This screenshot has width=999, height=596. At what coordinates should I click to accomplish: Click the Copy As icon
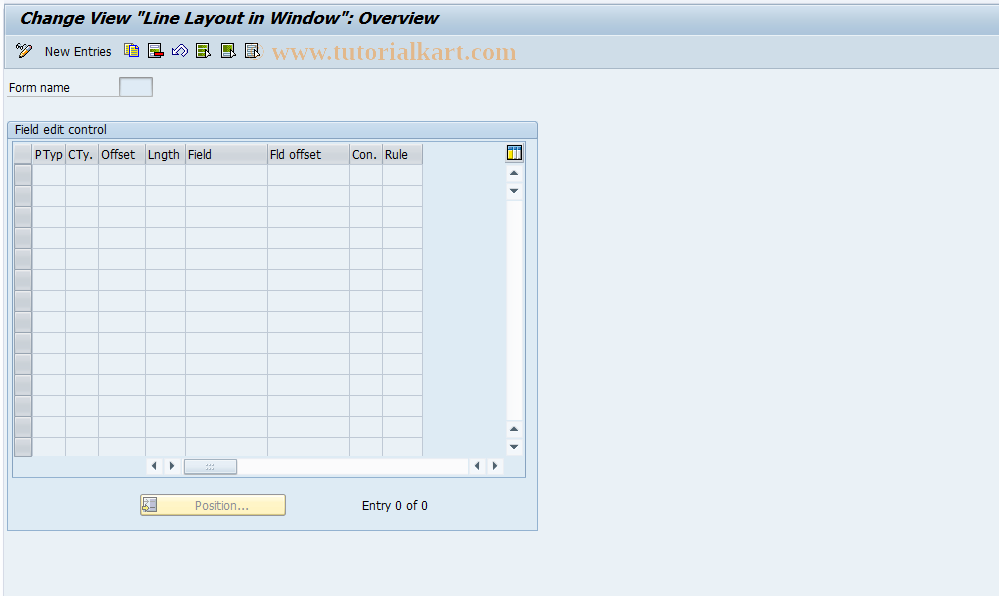pos(132,51)
